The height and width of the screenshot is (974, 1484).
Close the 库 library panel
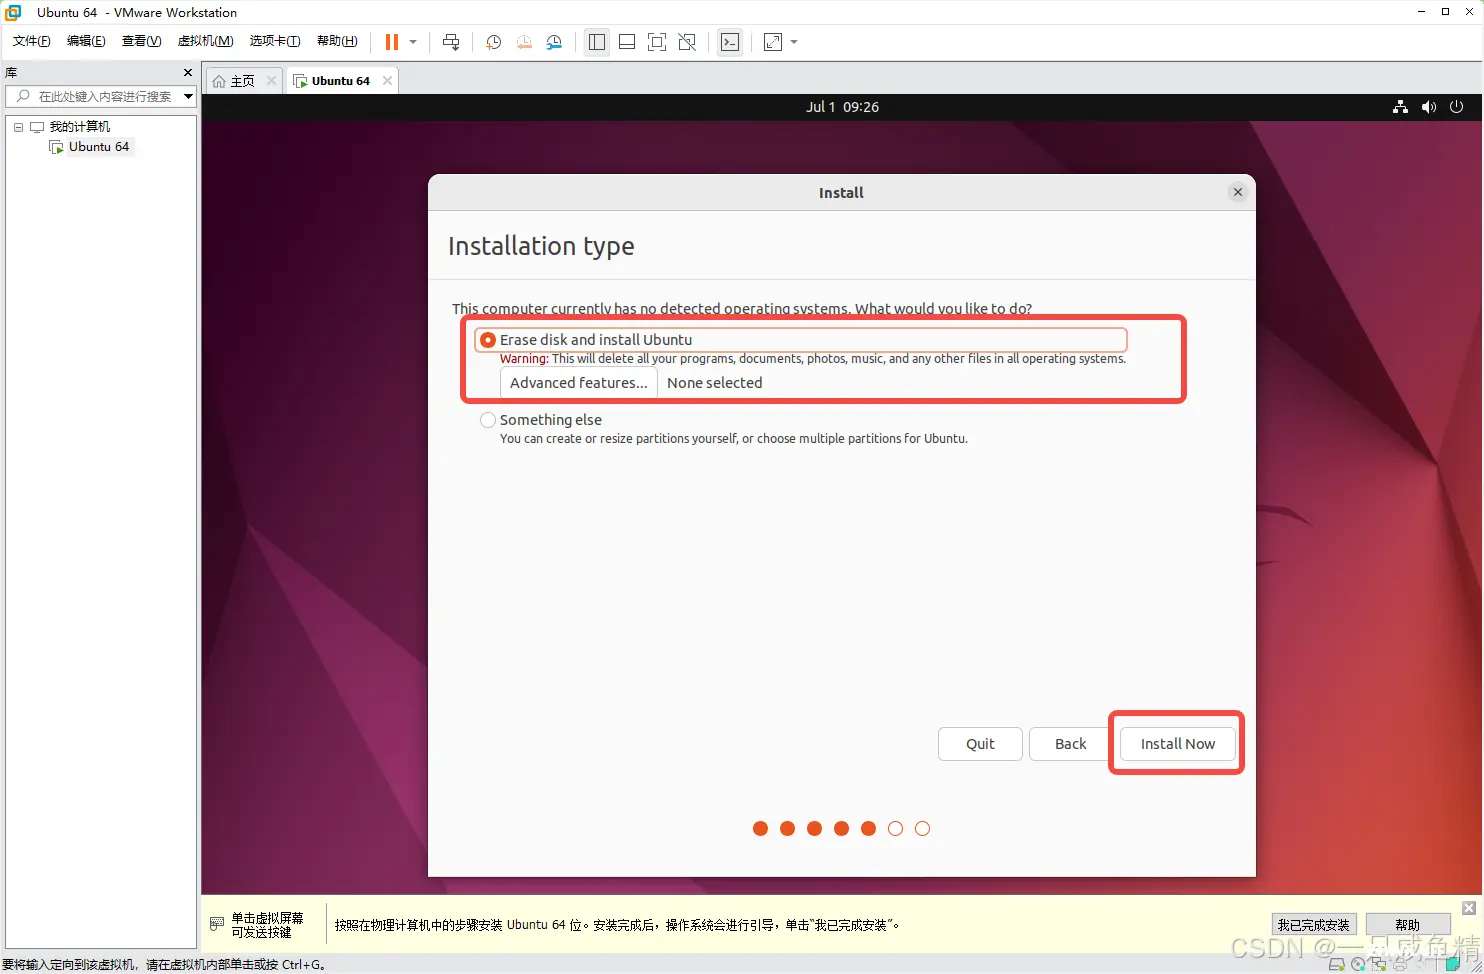(188, 73)
